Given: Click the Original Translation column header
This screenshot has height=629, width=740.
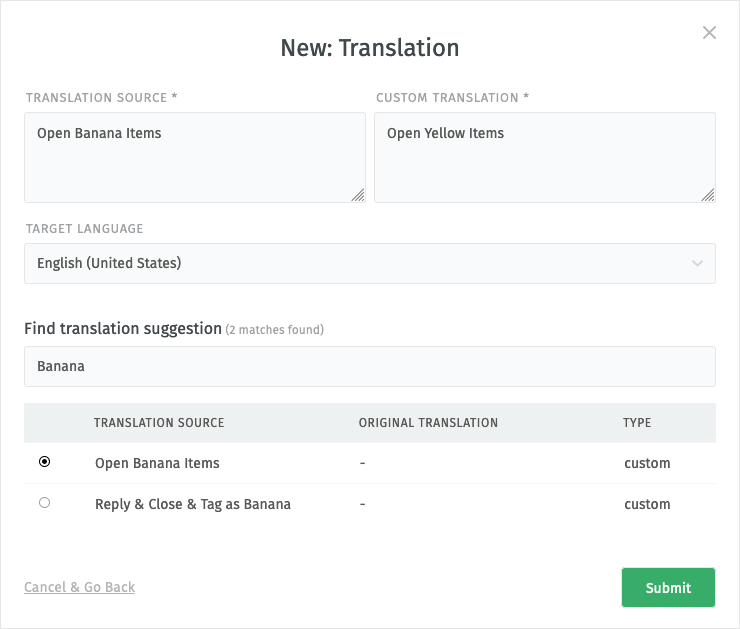Looking at the screenshot, I should pos(428,423).
